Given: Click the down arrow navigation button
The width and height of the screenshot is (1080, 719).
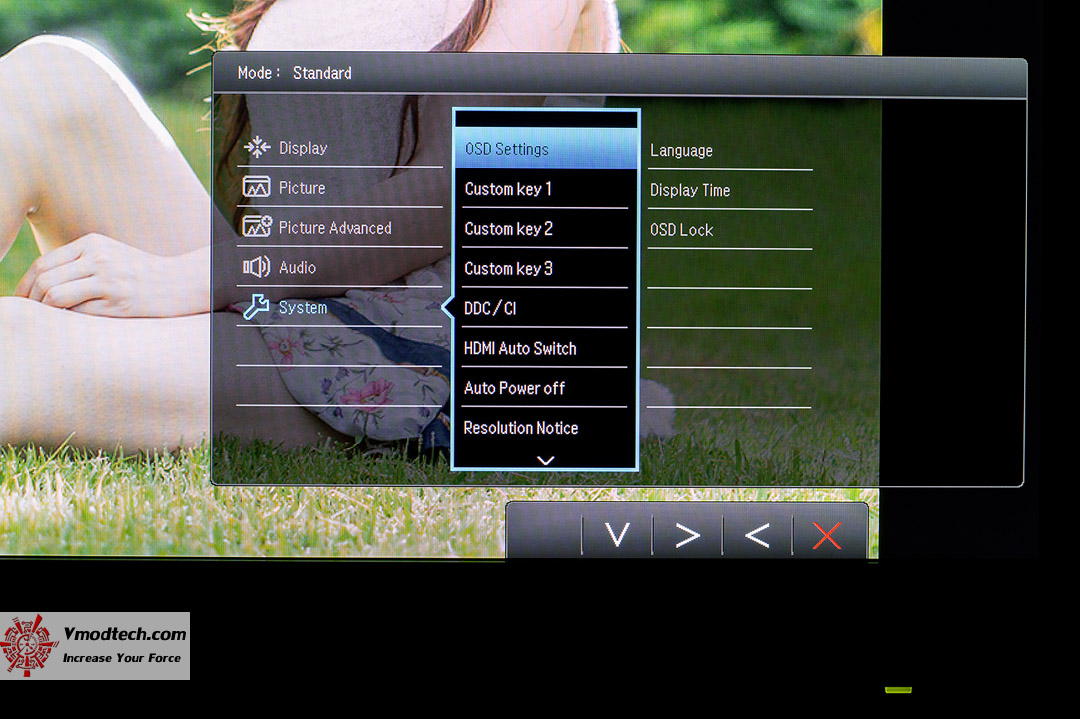Looking at the screenshot, I should [617, 534].
